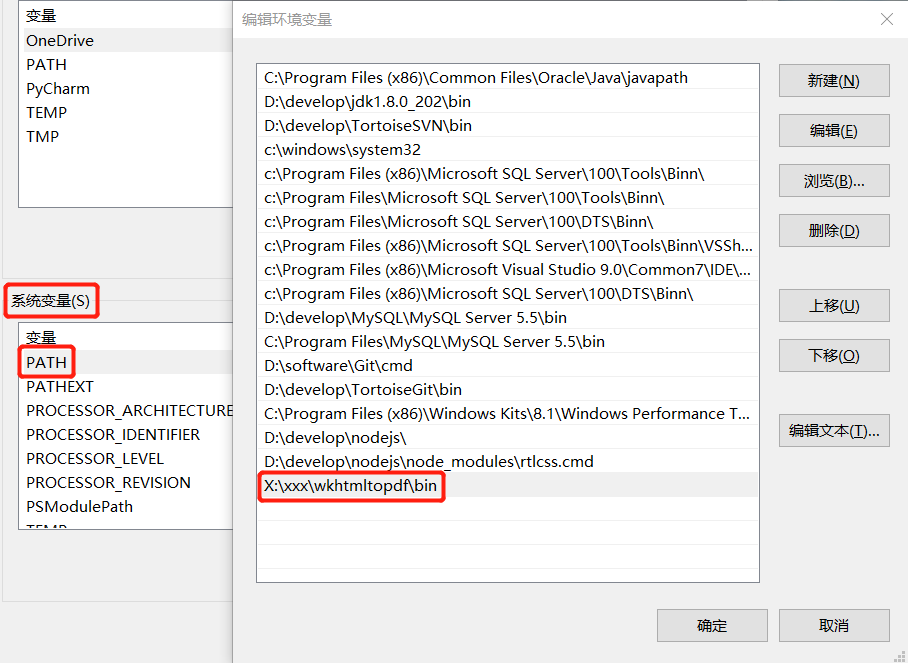Select x86 SQL Server 100\Tools\Binn\ entry

point(508,174)
